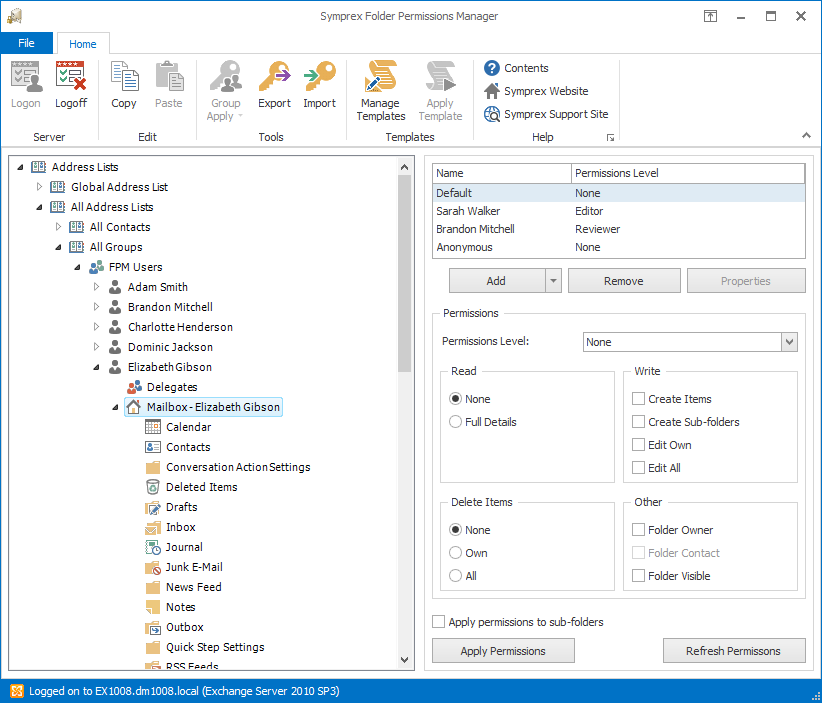822x703 pixels.
Task: Click the Remove button
Action: [x=624, y=281]
